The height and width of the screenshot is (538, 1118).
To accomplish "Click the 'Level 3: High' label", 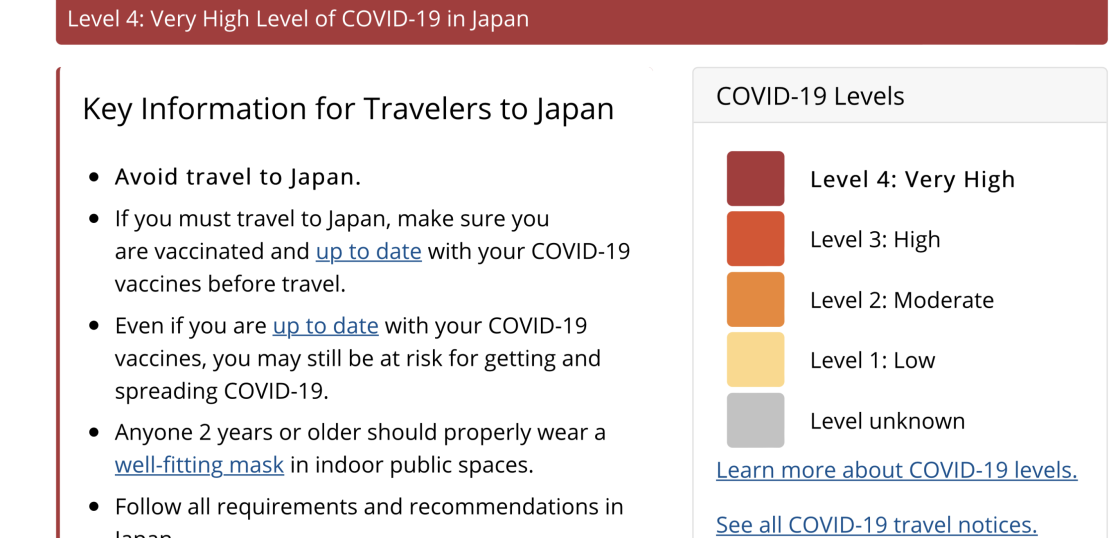I will tap(875, 239).
